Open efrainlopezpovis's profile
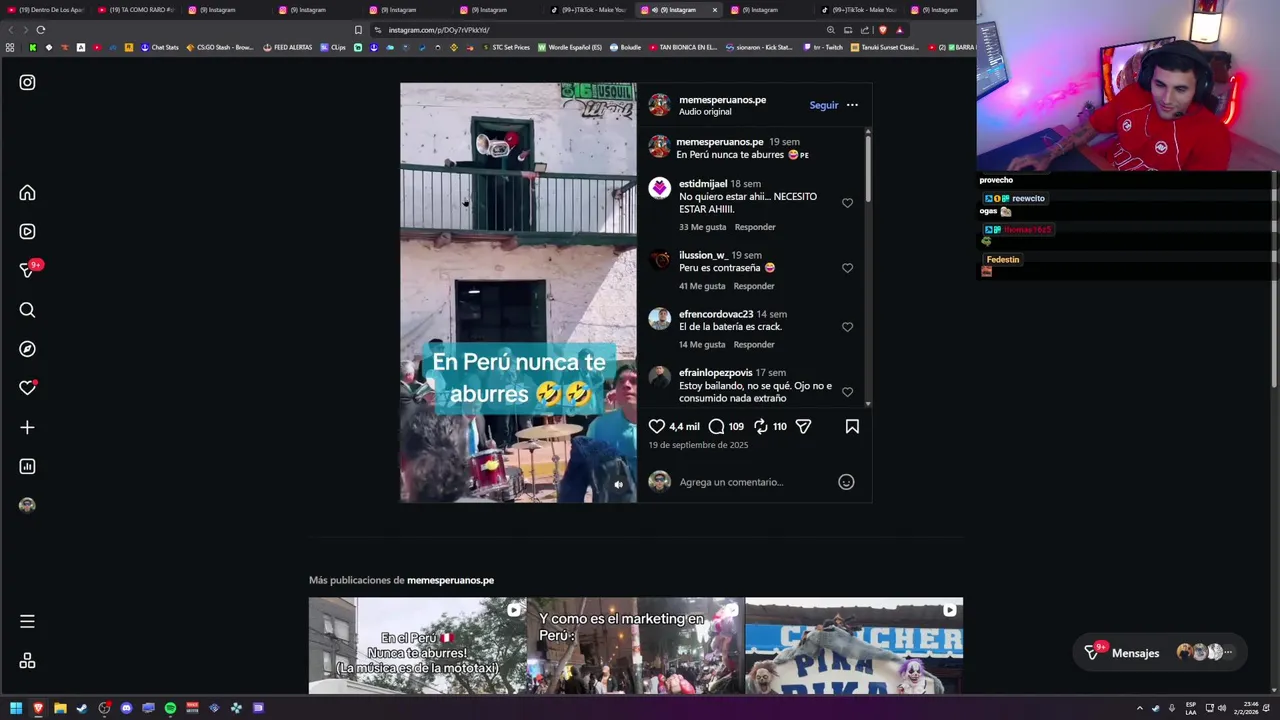The height and width of the screenshot is (720, 1280). pyautogui.click(x=715, y=373)
